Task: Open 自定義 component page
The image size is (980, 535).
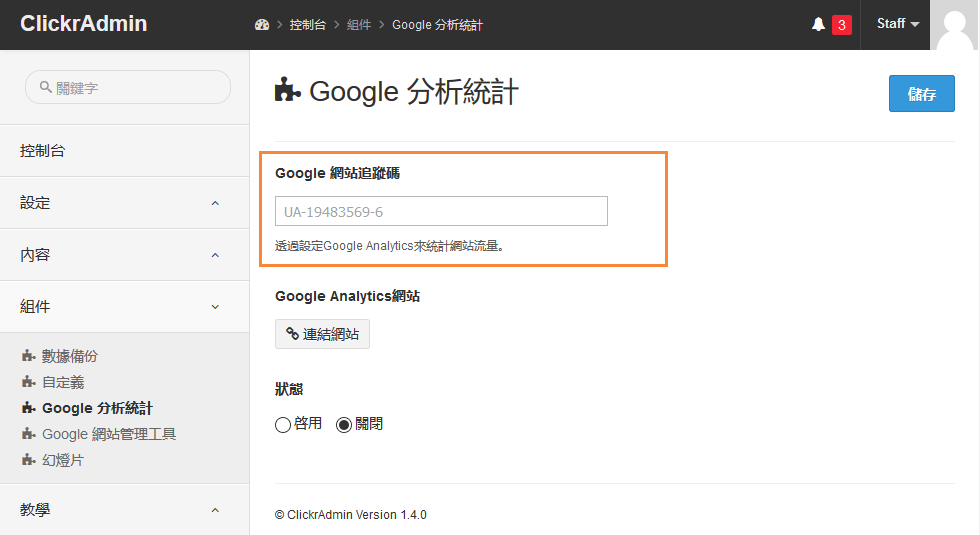Action: (x=62, y=382)
